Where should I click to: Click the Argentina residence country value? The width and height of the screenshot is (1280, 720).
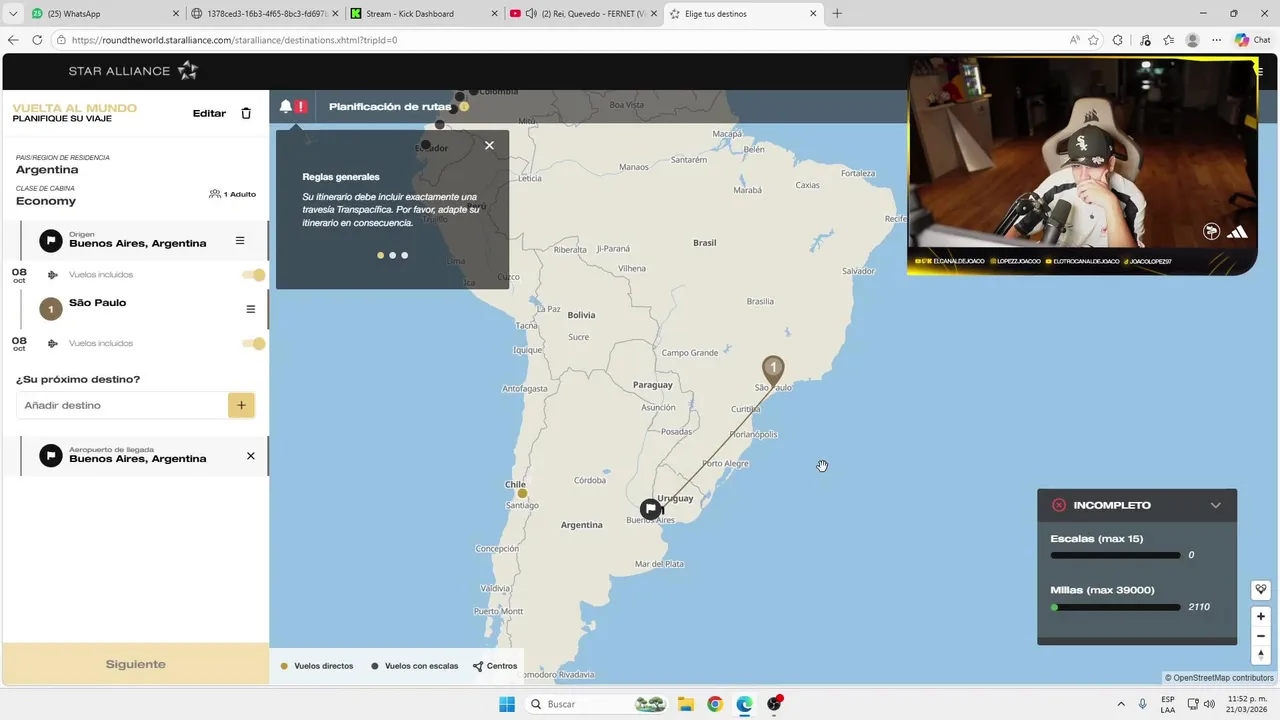(47, 170)
